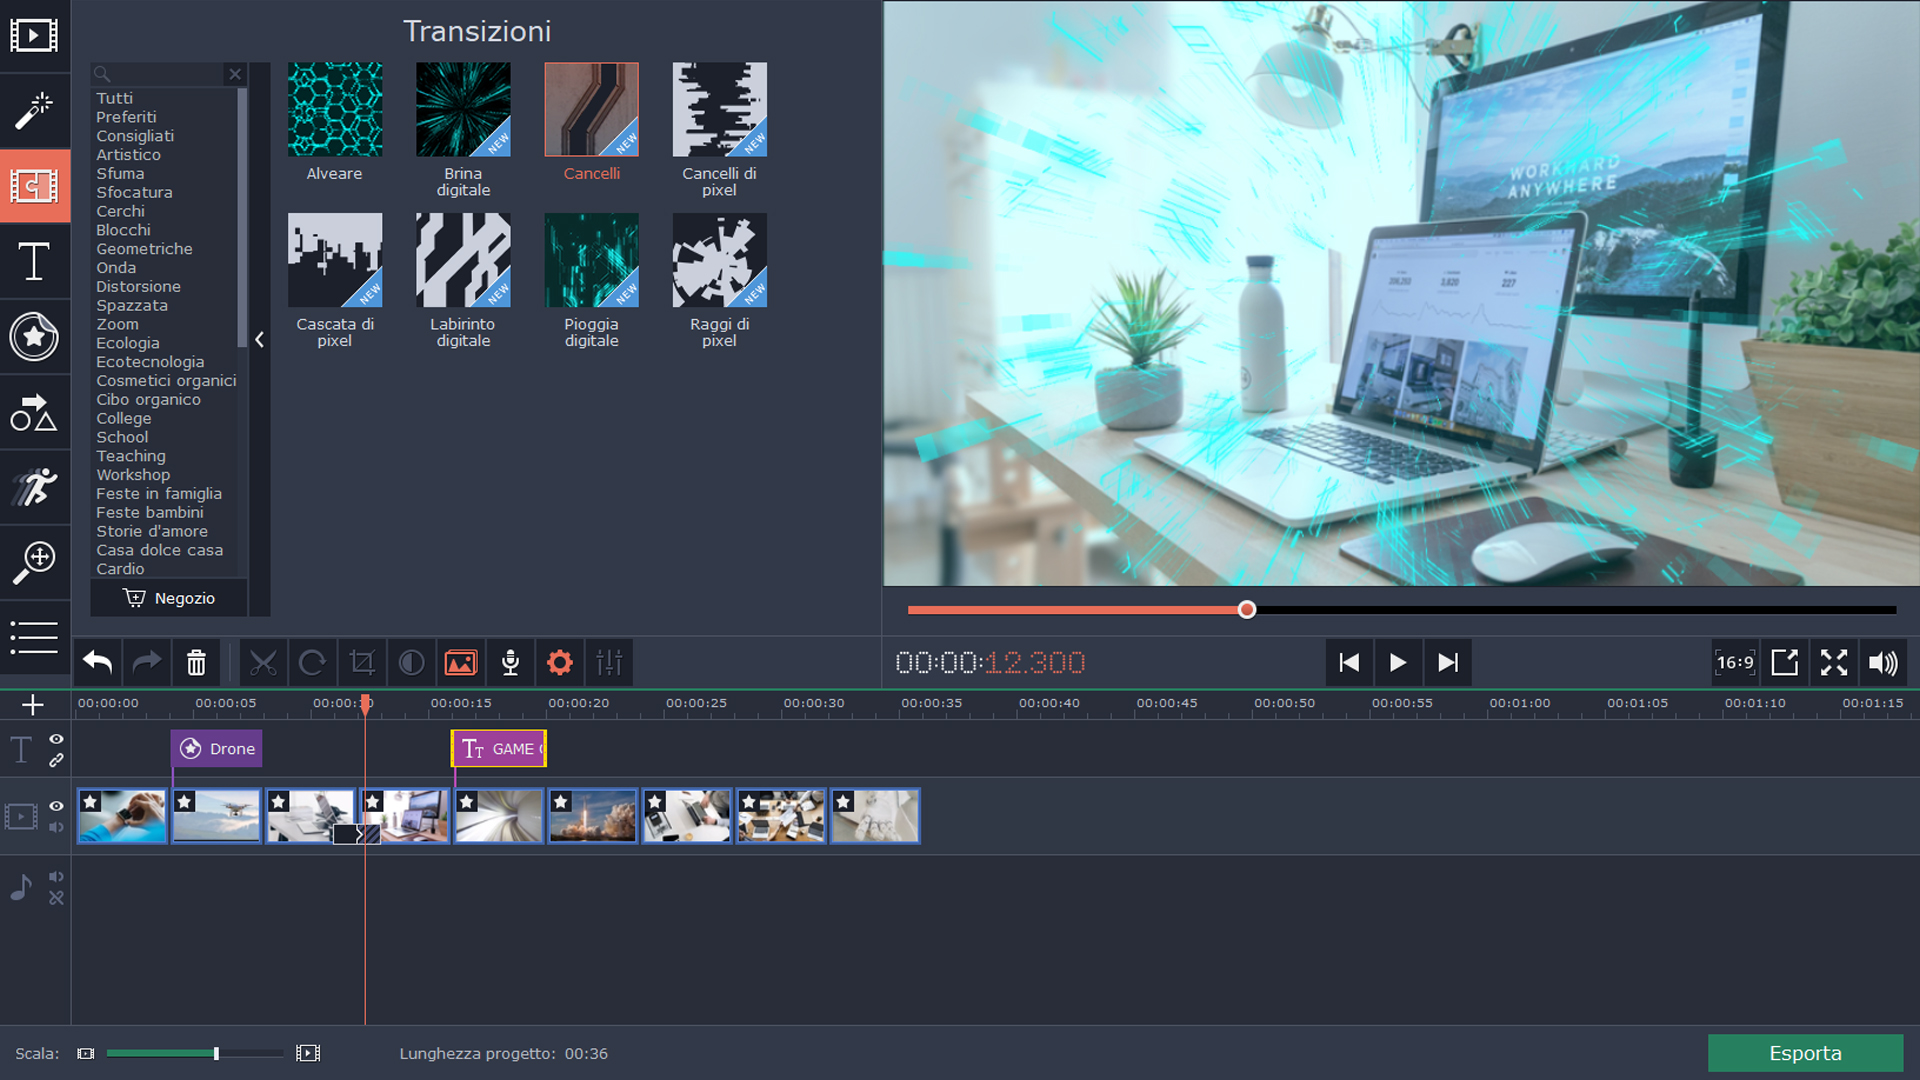Toggle video track visibility eye icon
Screen dimensions: 1920x1080
click(x=56, y=806)
